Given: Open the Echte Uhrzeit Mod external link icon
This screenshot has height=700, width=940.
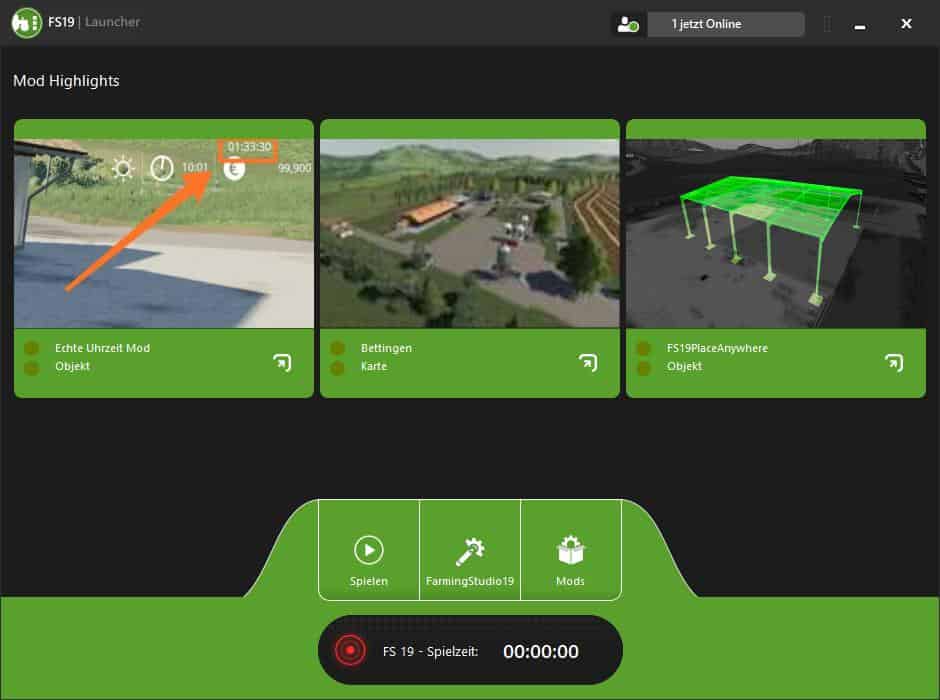Looking at the screenshot, I should (282, 362).
